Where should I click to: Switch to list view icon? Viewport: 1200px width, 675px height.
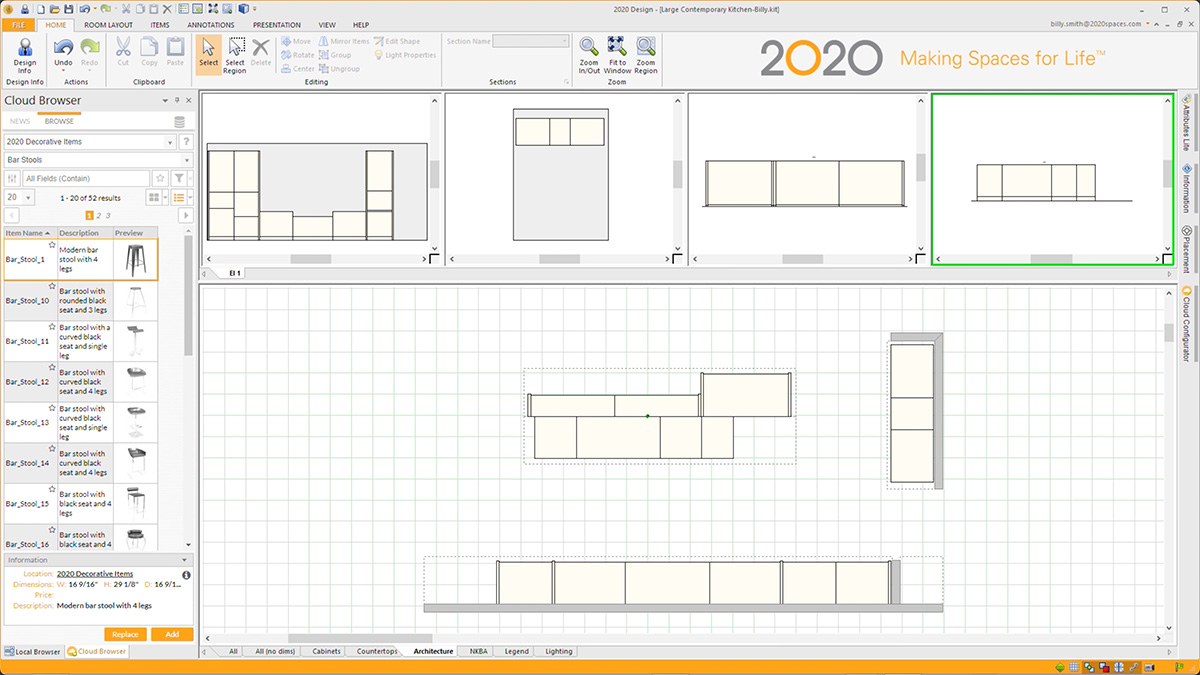click(179, 198)
